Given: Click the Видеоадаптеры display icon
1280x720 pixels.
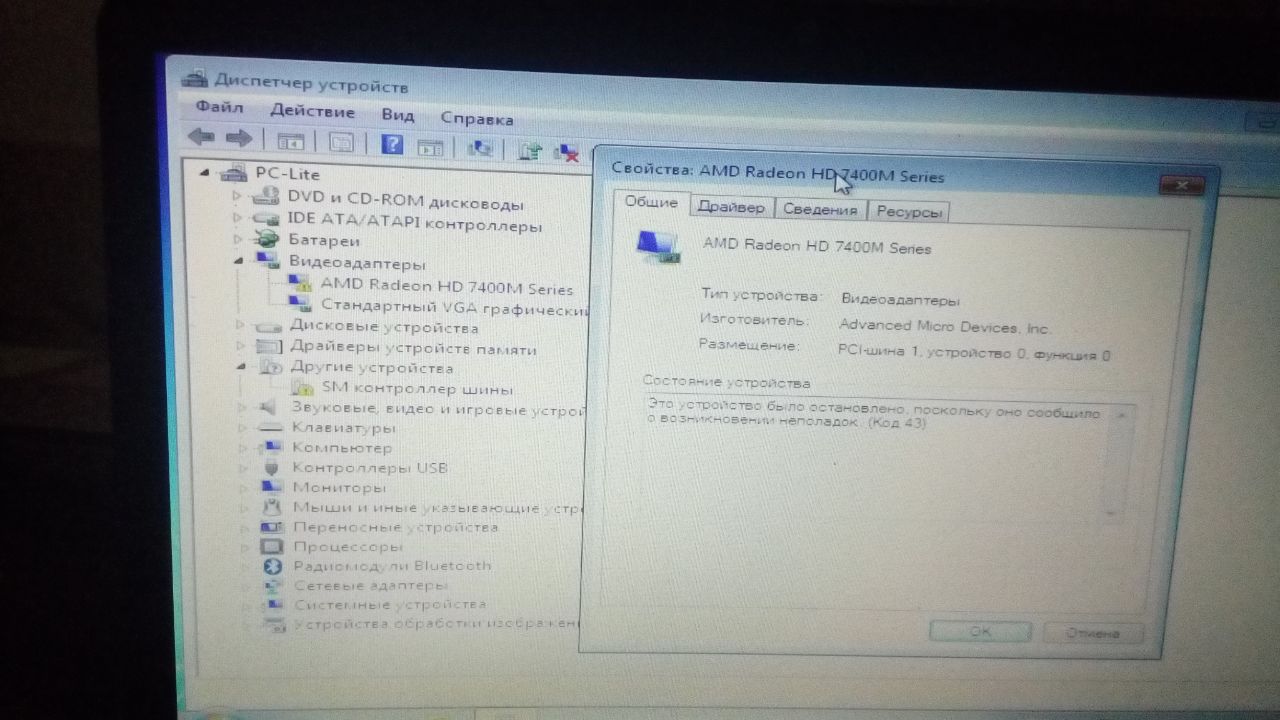Looking at the screenshot, I should [268, 261].
